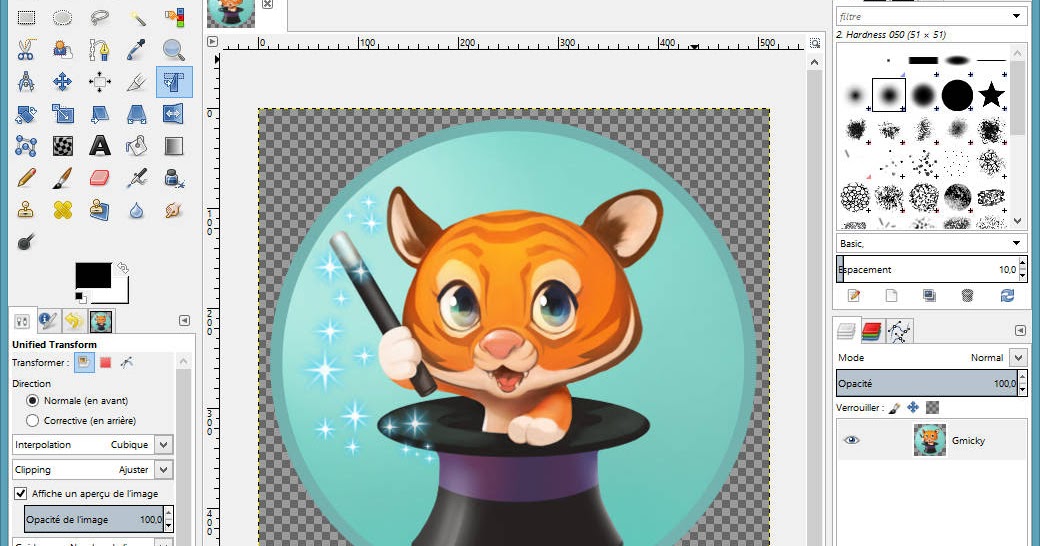Select the Ink tool
This screenshot has height=546, width=1040.
[x=174, y=178]
